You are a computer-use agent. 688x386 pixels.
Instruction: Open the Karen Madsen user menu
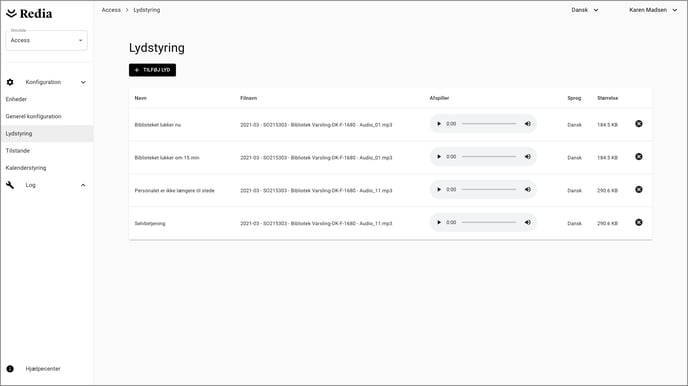coord(653,10)
